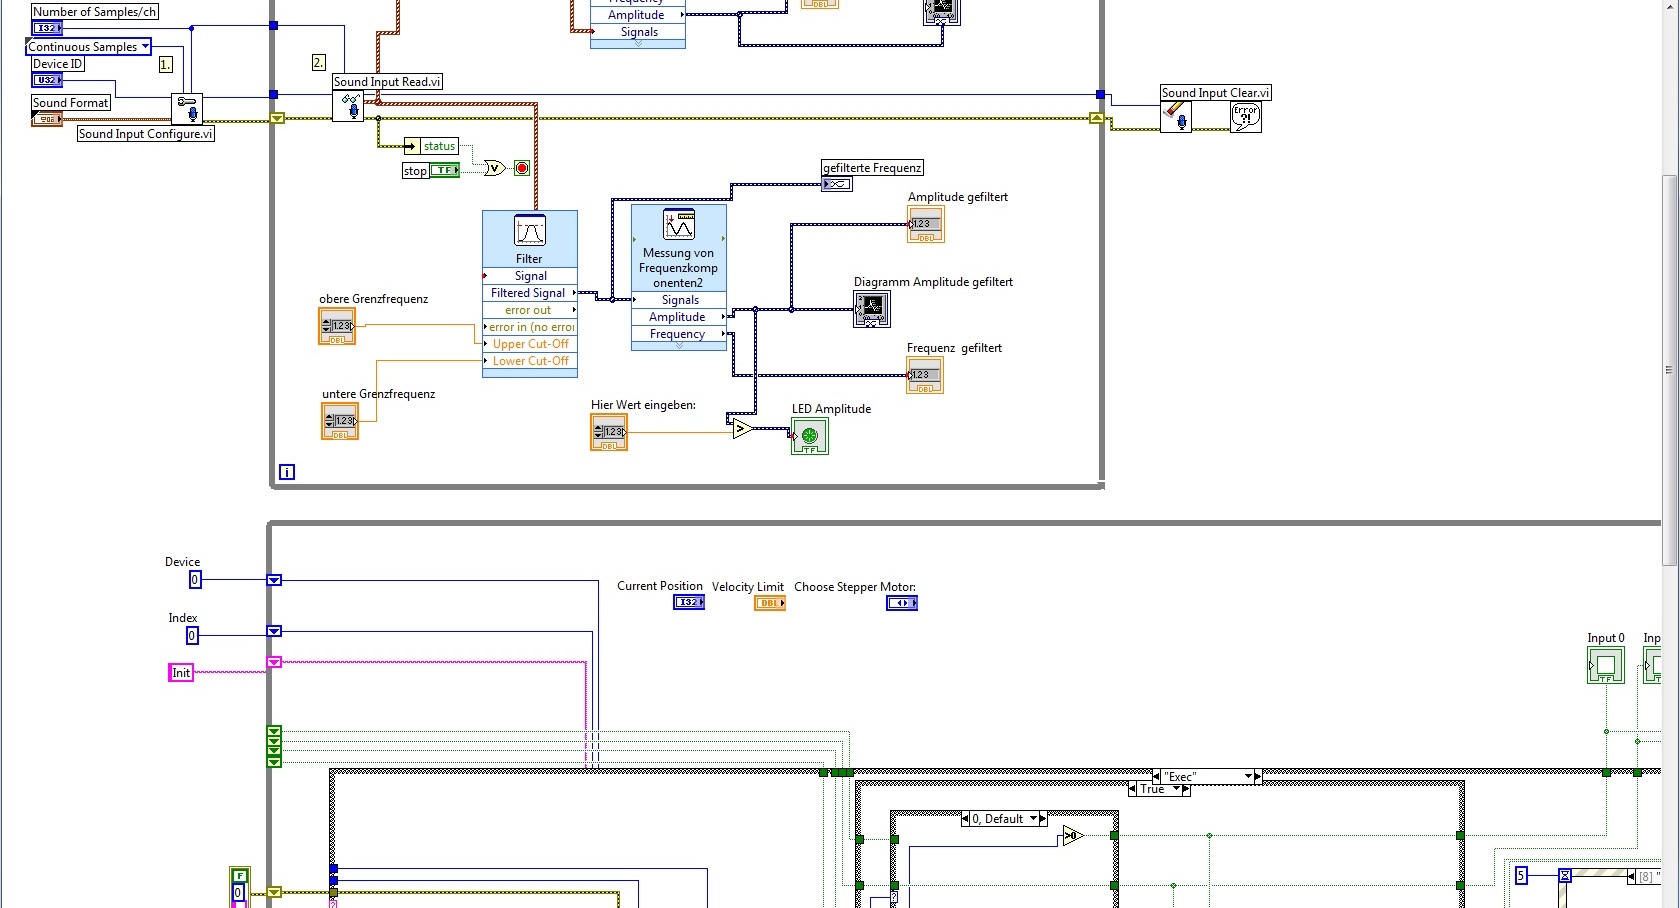Click the Frequency output row under Messung von Frequenzkomponenten2
Screen dimensions: 1680x908
click(679, 334)
